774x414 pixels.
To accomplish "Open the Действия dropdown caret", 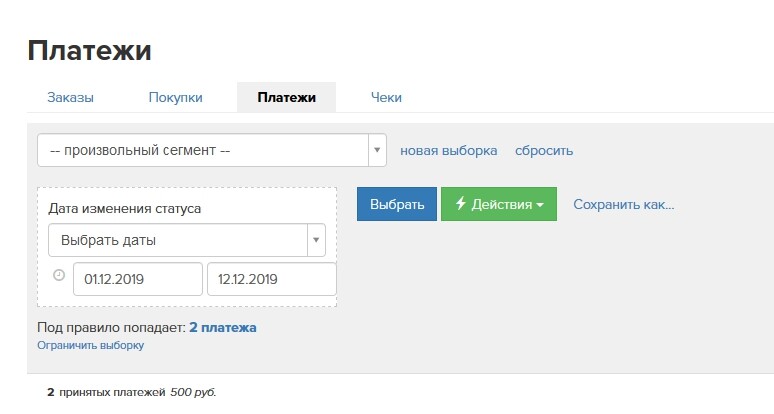I will [540, 205].
